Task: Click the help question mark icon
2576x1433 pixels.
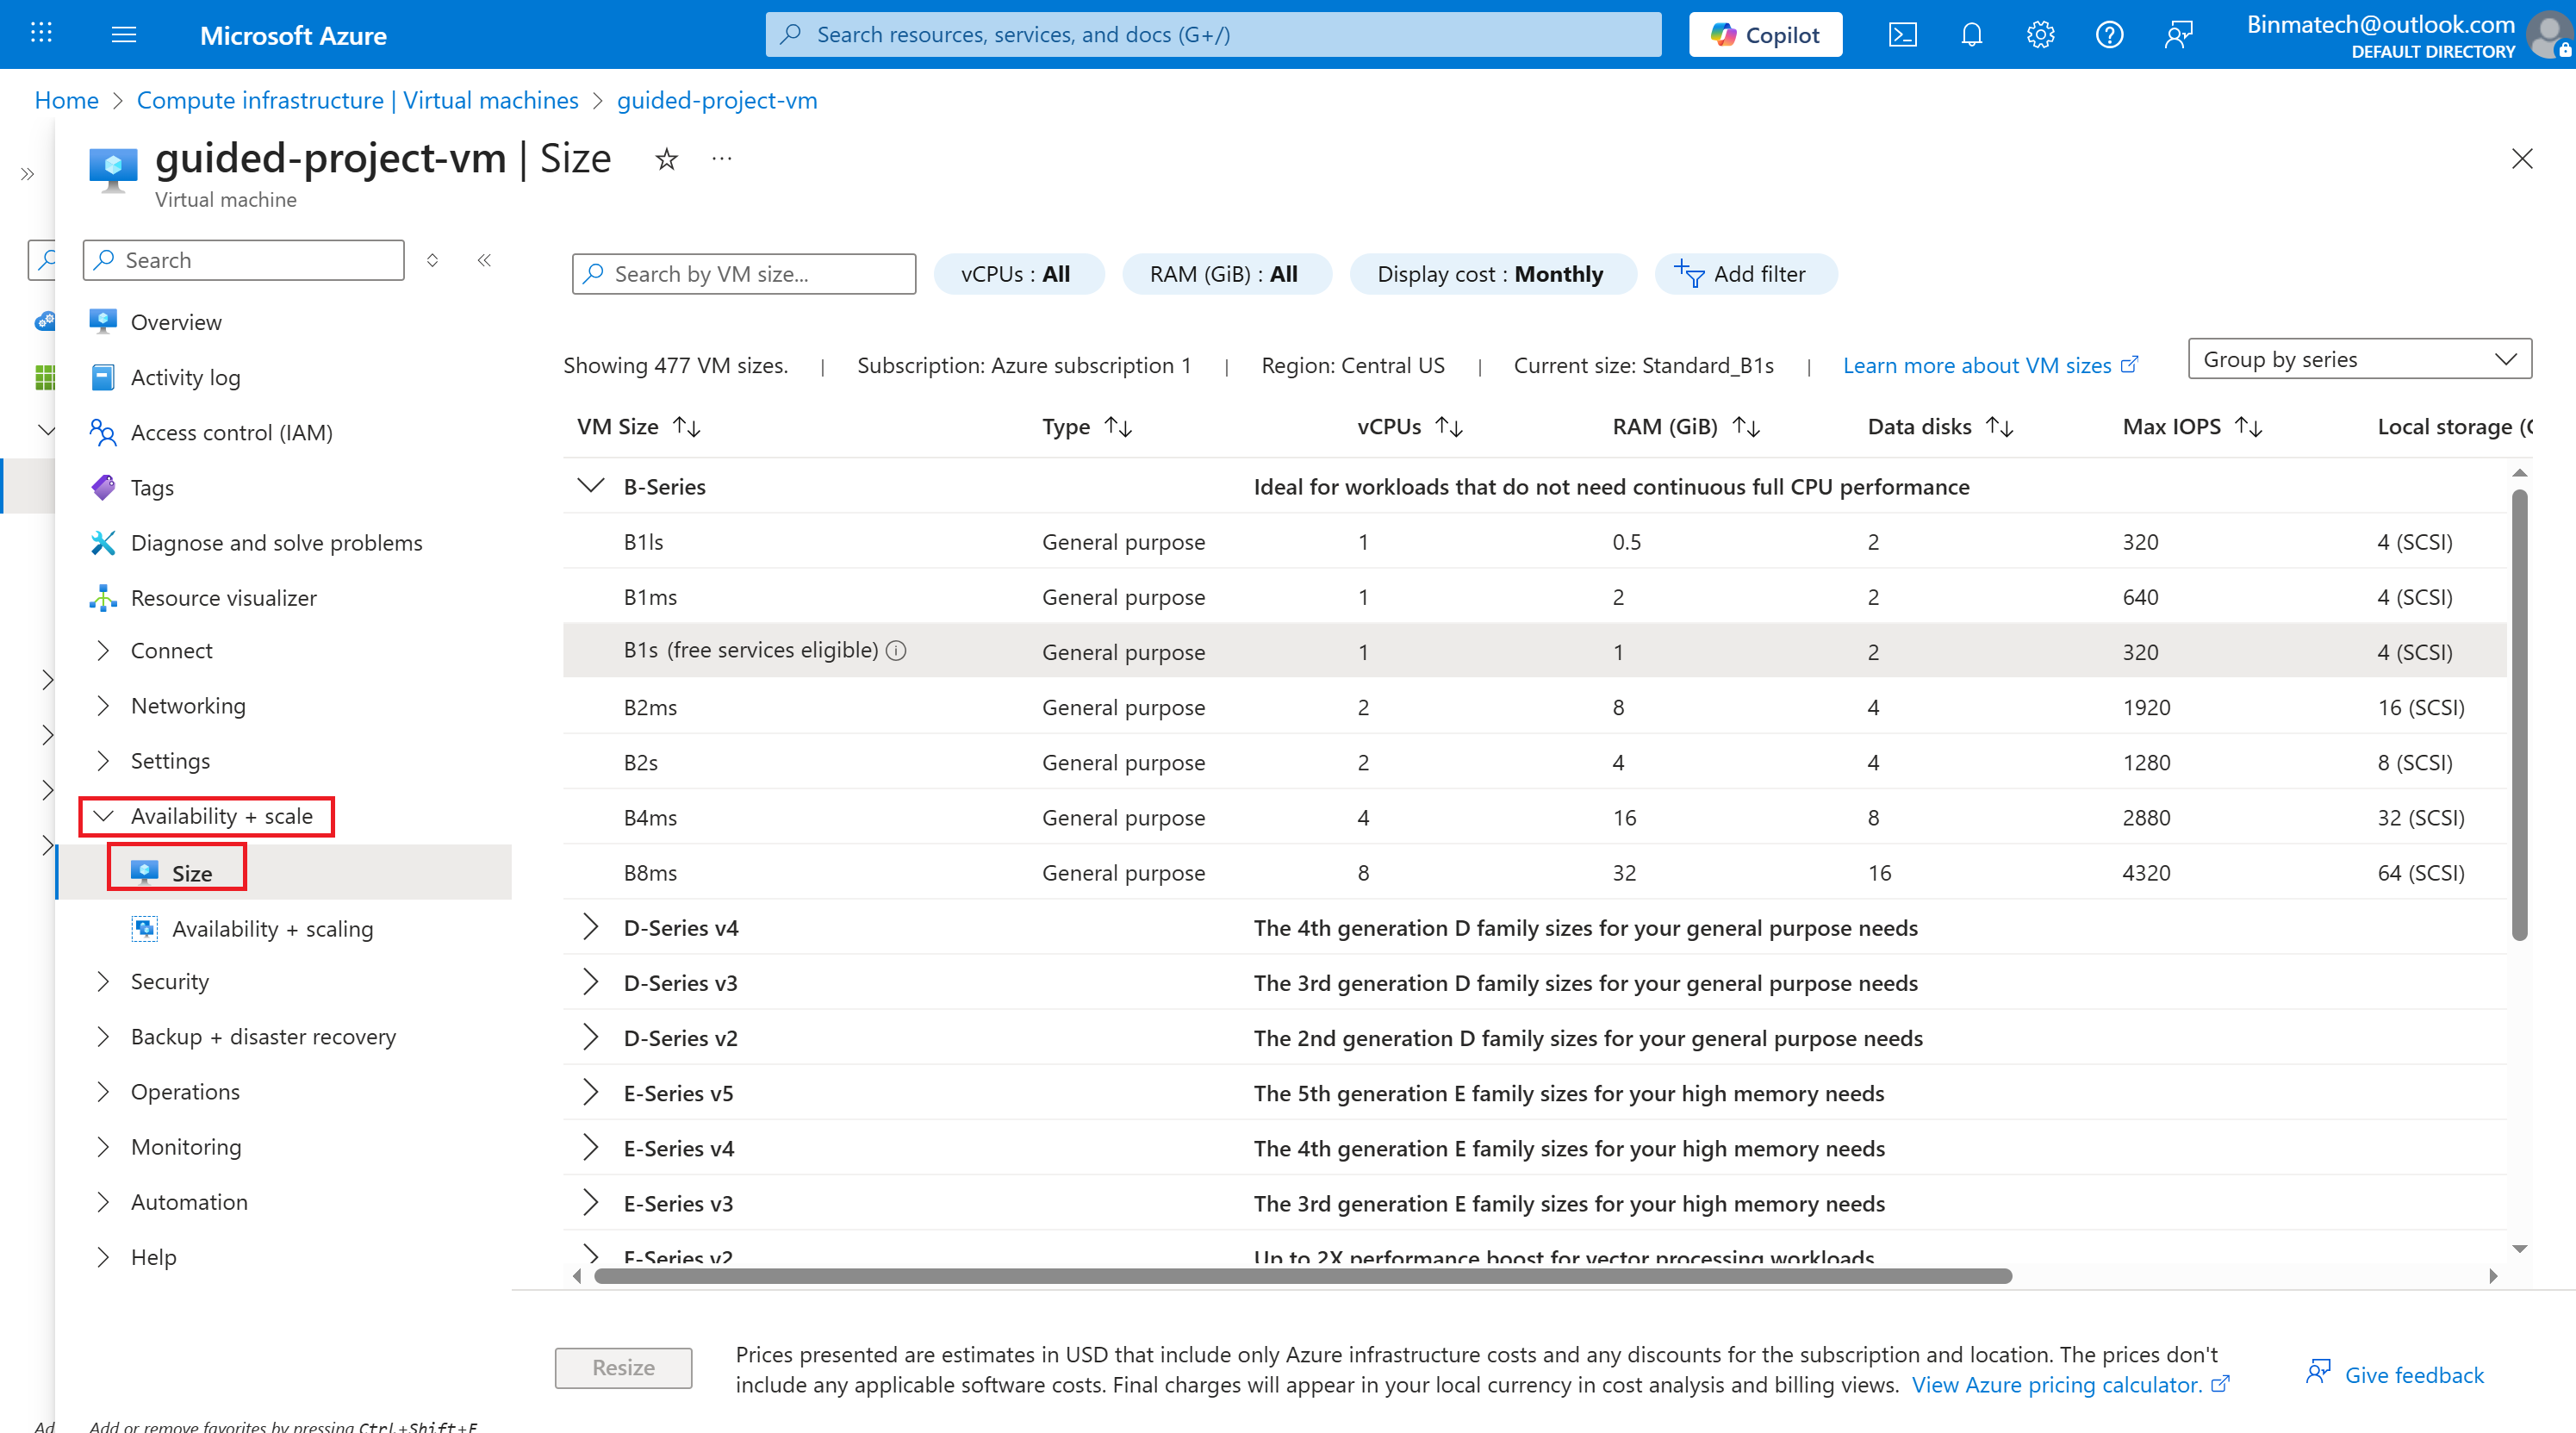Action: click(x=2109, y=35)
